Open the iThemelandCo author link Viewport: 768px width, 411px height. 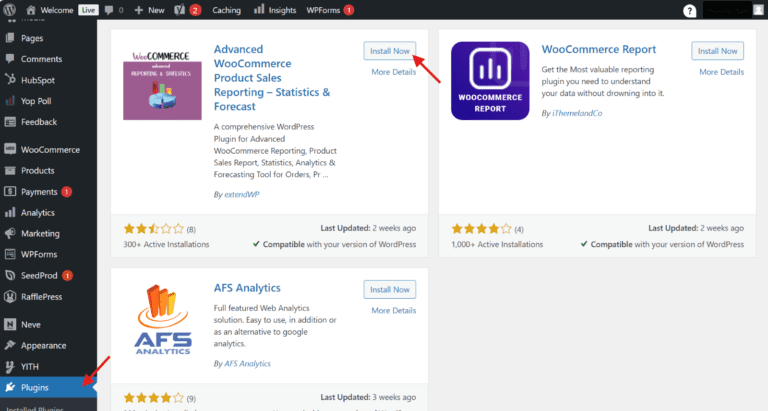pyautogui.click(x=577, y=113)
